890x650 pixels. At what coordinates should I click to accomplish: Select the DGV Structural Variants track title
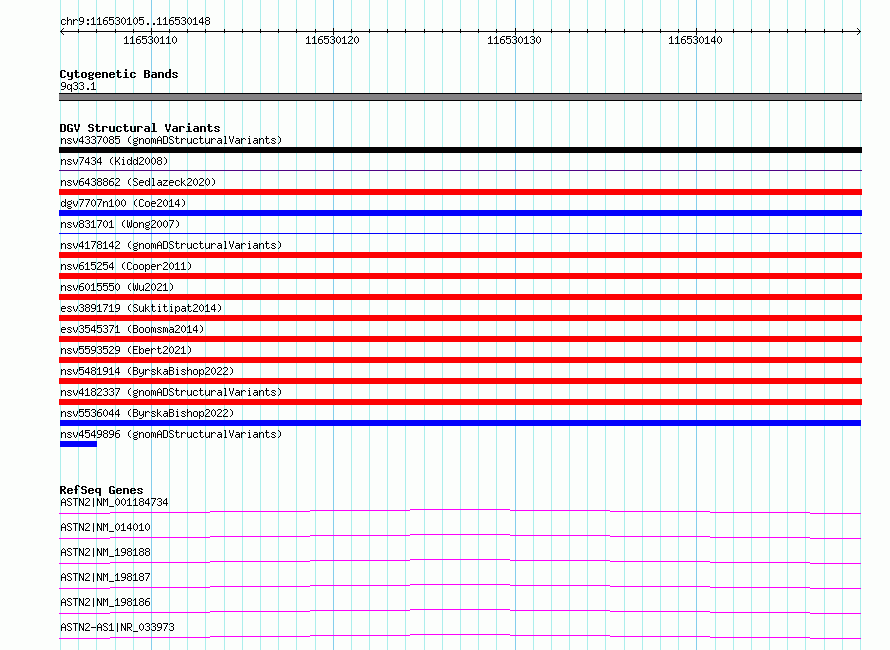pos(140,128)
